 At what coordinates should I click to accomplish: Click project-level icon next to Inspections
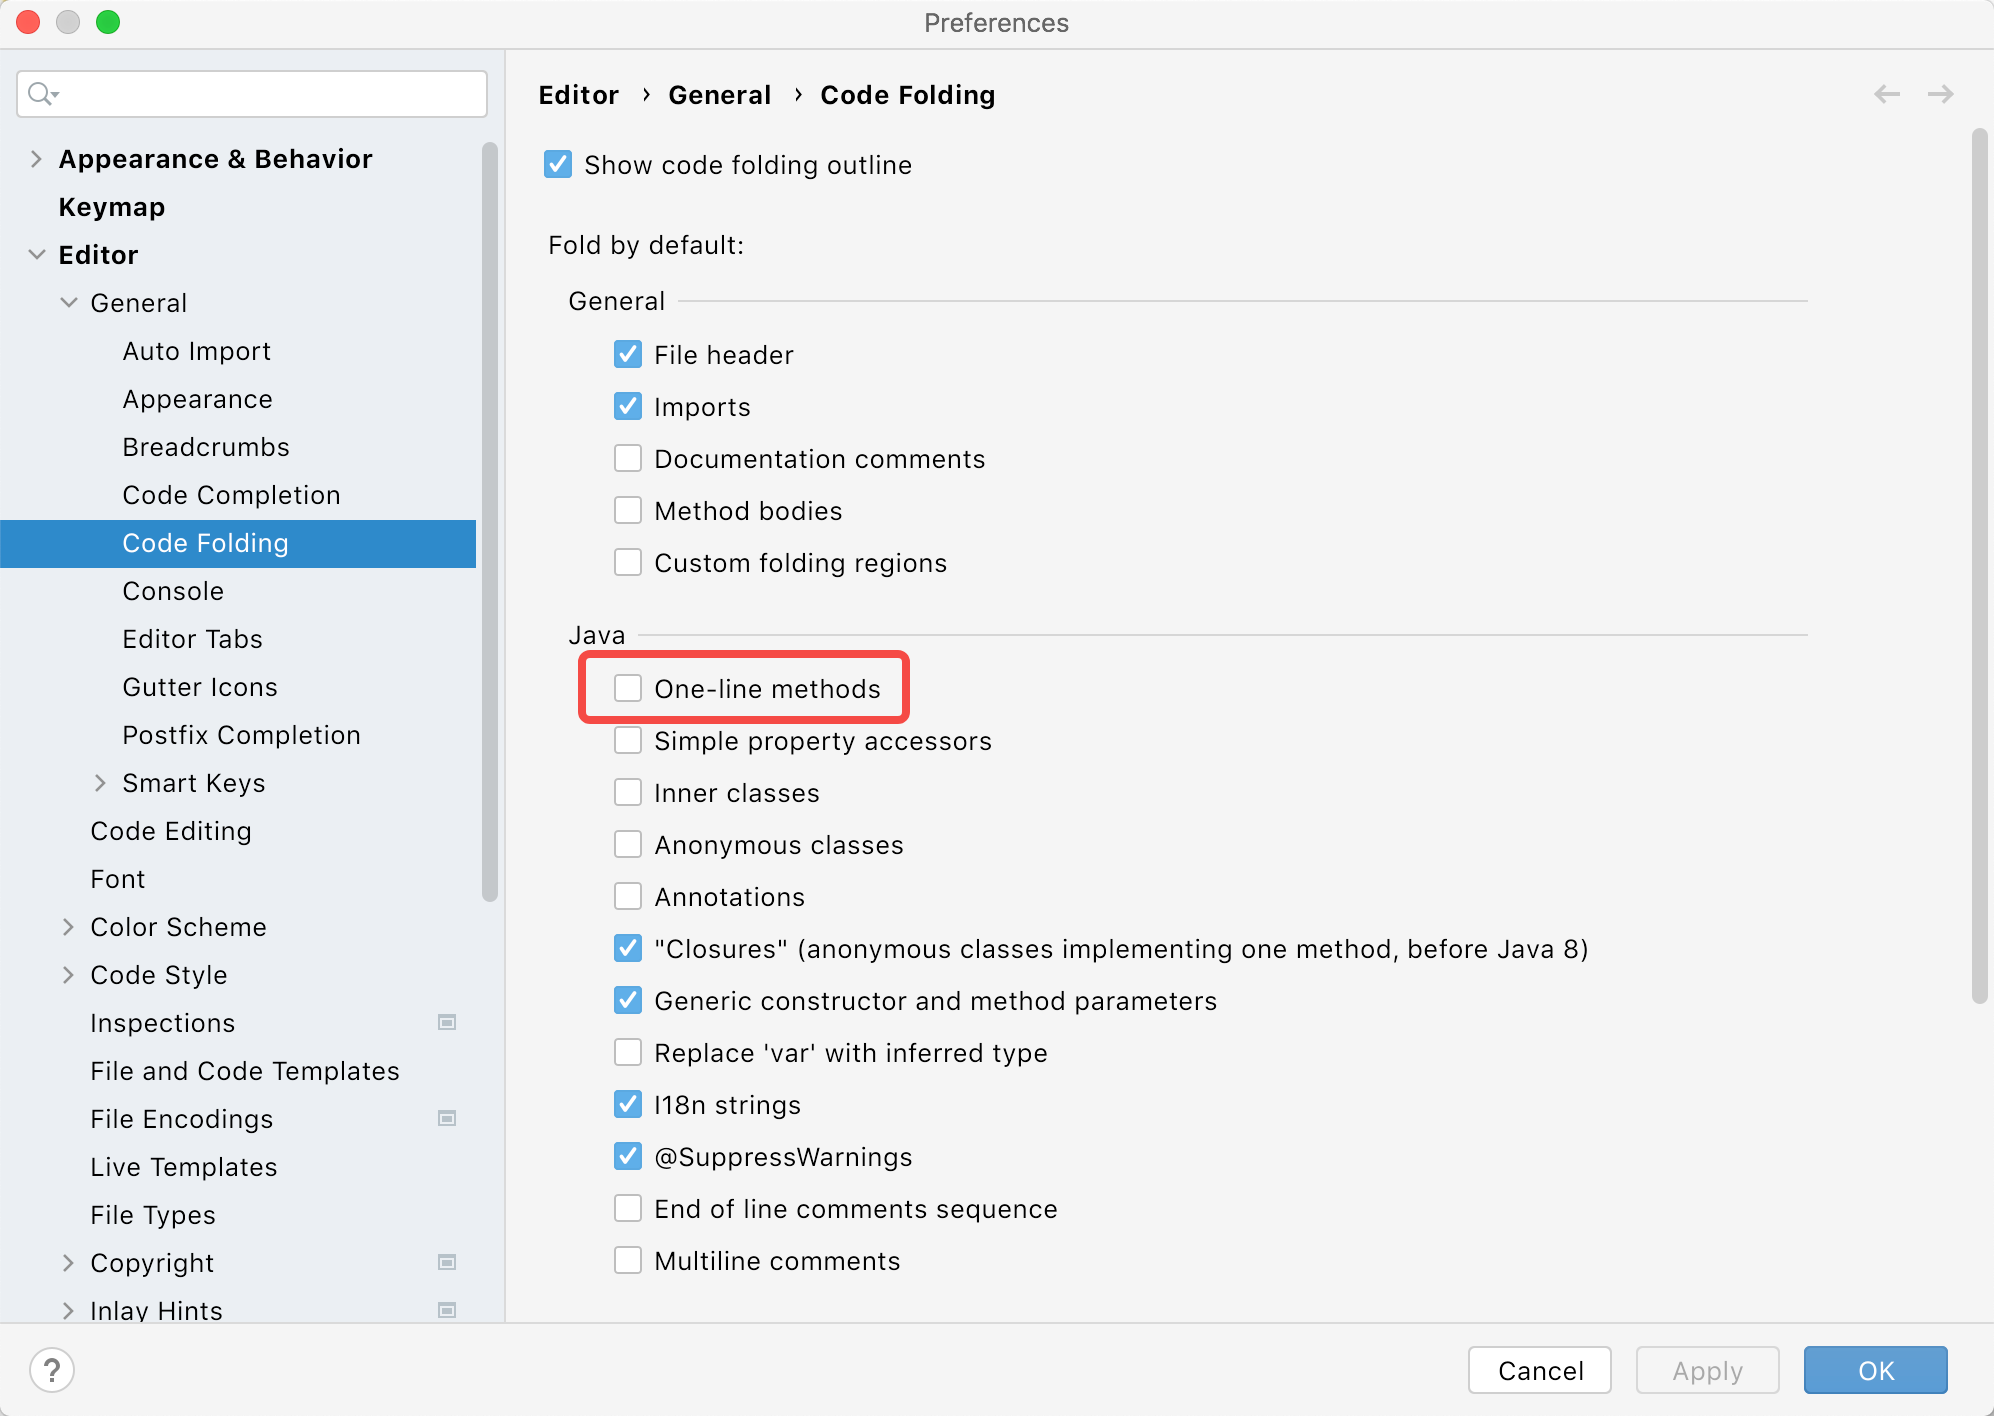click(x=447, y=1022)
